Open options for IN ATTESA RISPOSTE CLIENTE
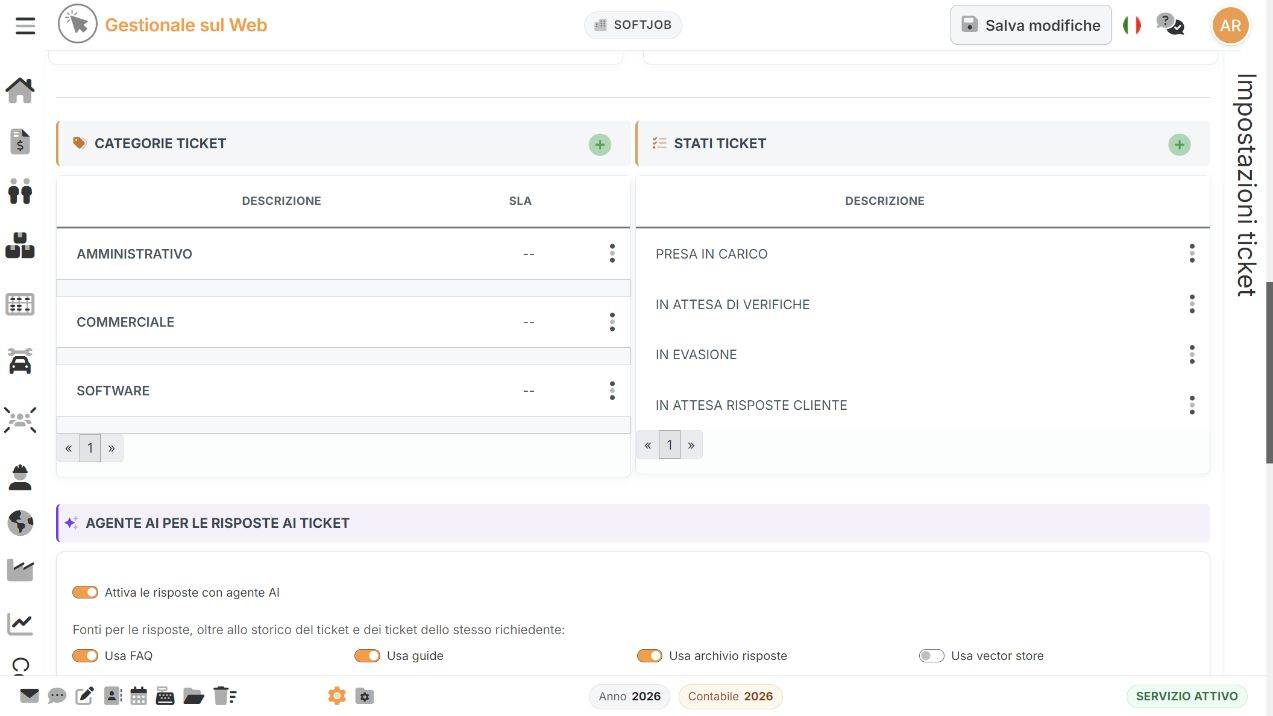Viewport: 1273px width, 716px height. (1192, 405)
